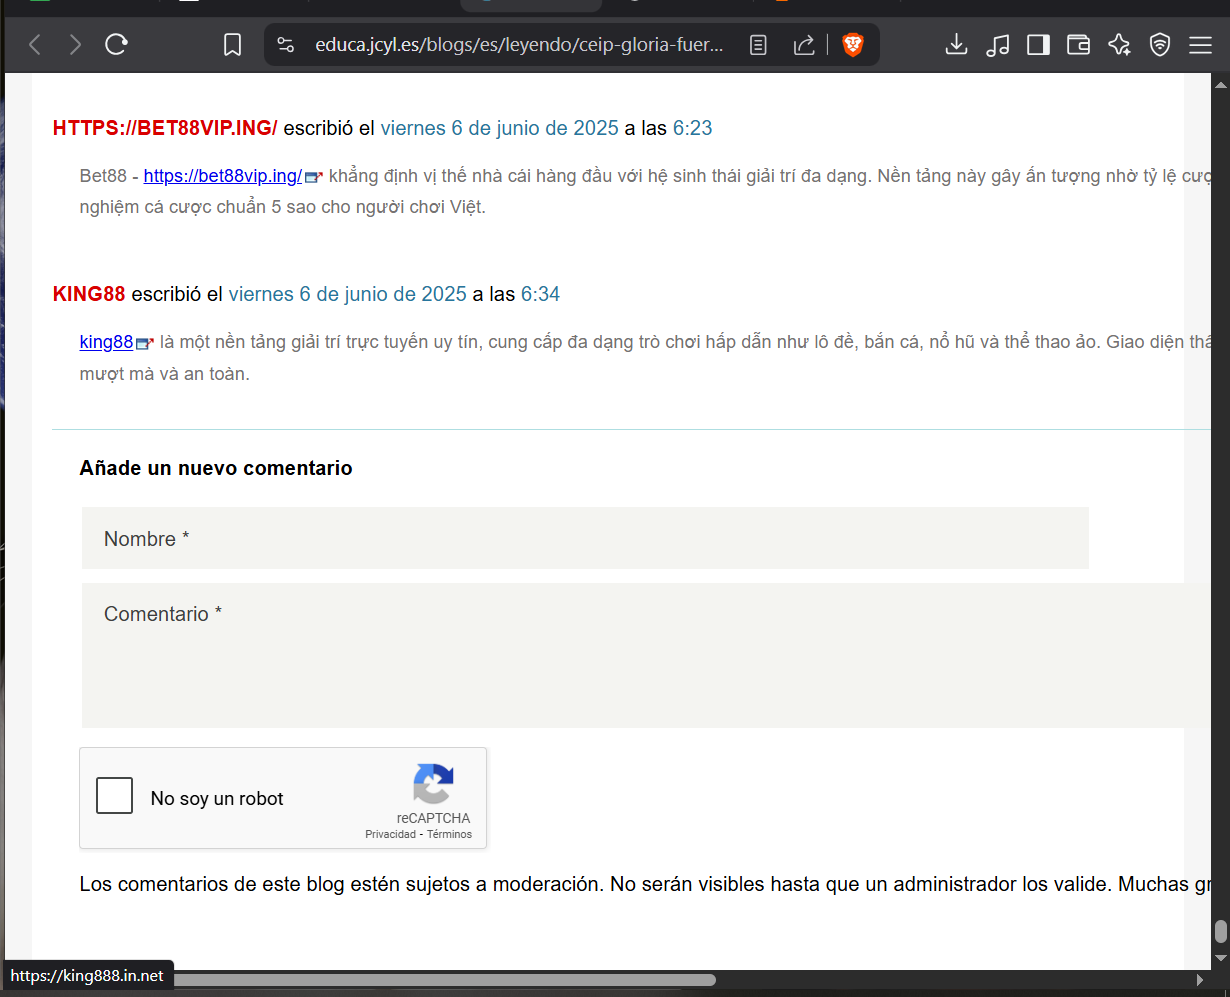Open the Leo AI sparkle icon
The image size is (1230, 997).
[x=1119, y=45]
